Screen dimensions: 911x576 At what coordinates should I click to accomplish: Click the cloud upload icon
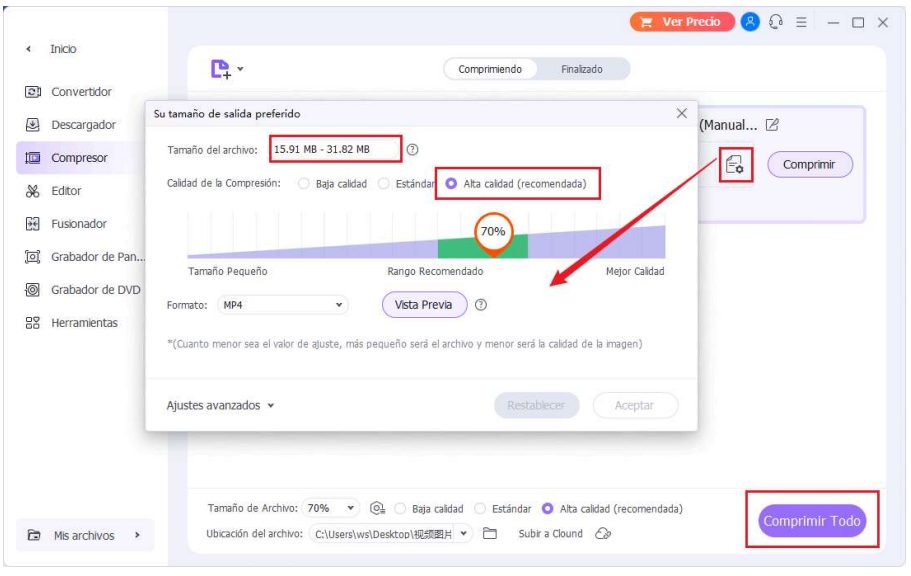coord(602,534)
